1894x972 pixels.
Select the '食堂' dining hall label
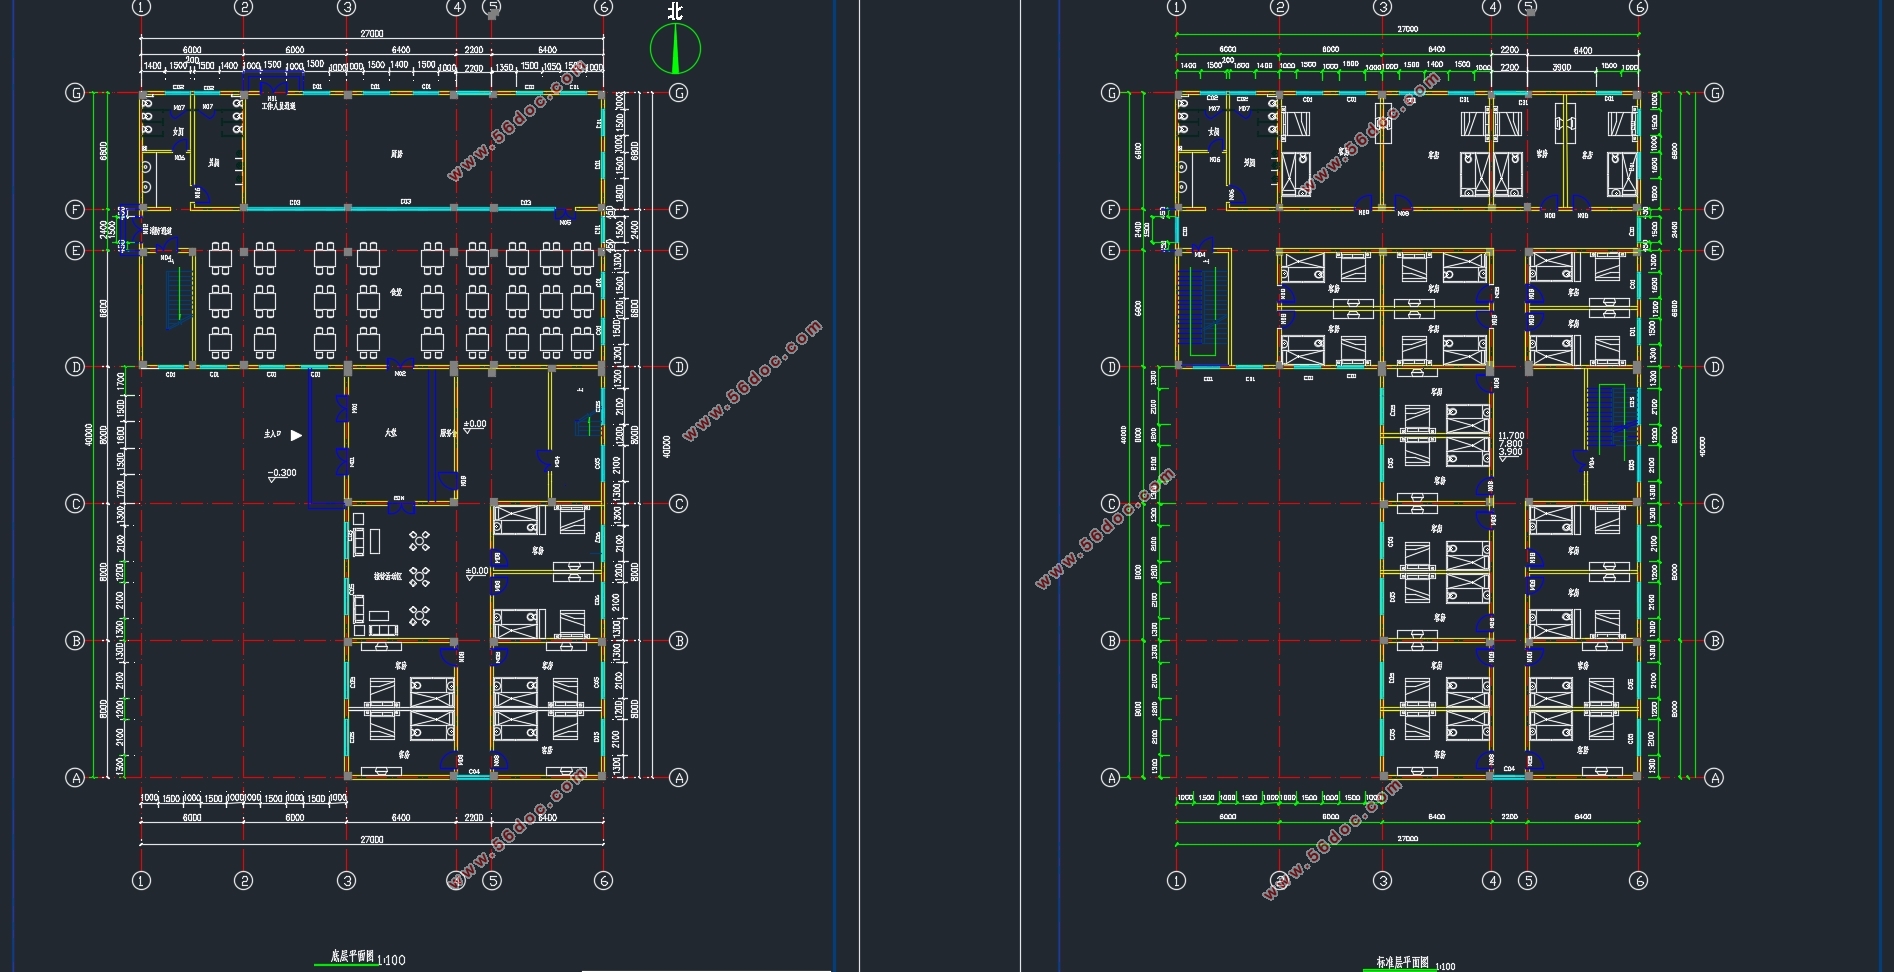pyautogui.click(x=396, y=292)
